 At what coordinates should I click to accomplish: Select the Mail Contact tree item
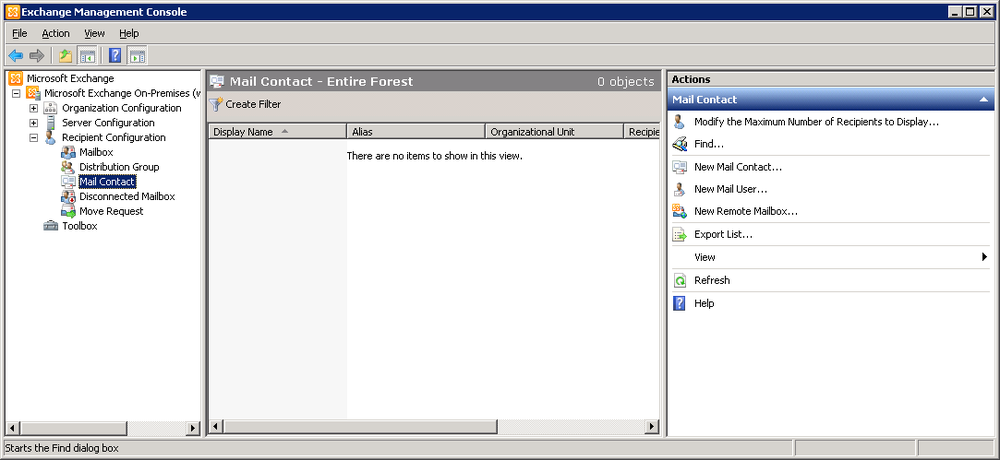click(x=107, y=182)
